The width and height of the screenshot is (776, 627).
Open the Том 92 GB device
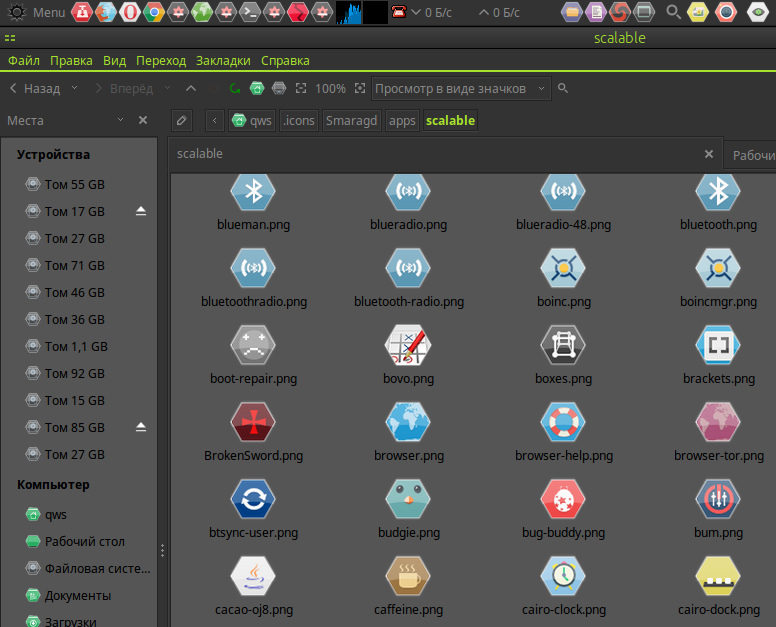pos(65,374)
